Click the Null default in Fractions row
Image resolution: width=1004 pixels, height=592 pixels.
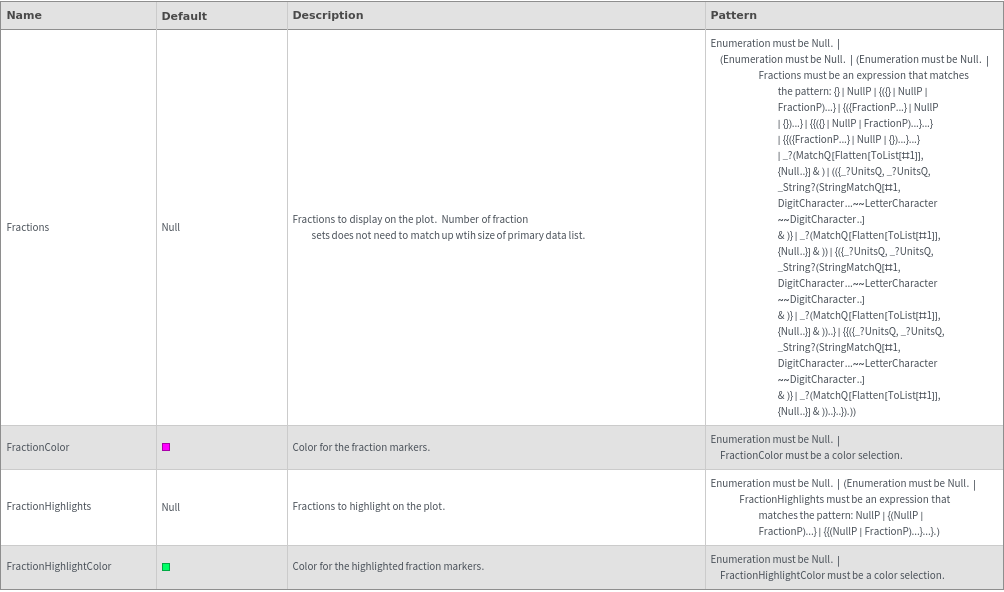click(171, 227)
